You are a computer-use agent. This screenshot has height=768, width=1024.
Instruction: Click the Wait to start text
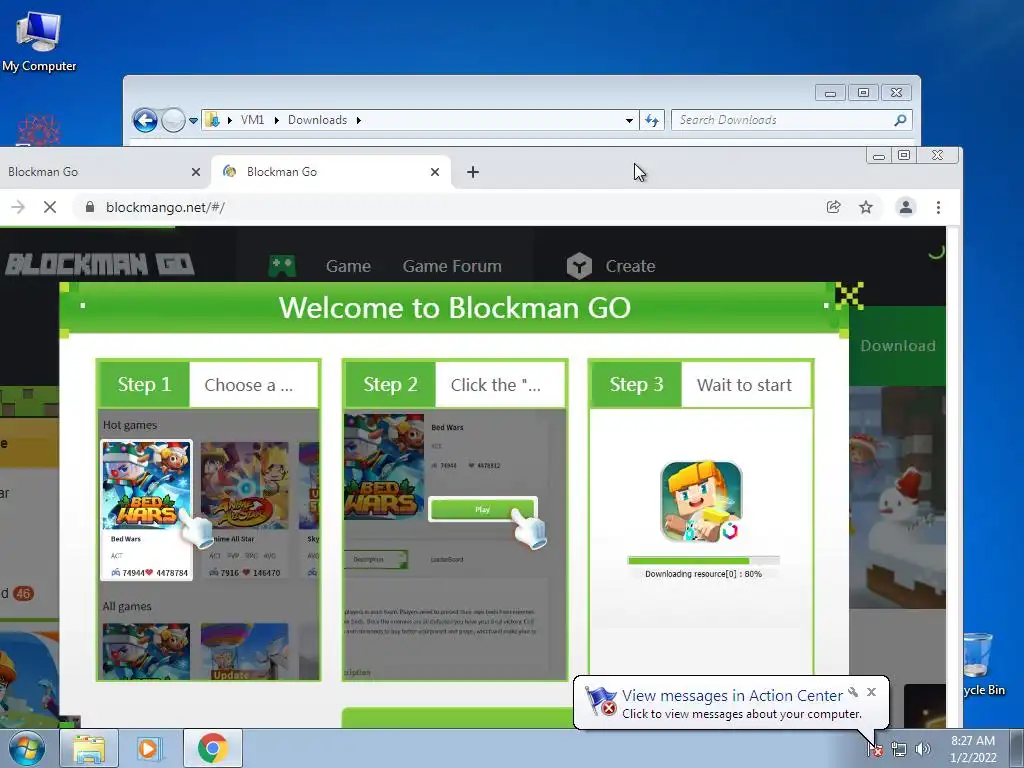pyautogui.click(x=744, y=385)
